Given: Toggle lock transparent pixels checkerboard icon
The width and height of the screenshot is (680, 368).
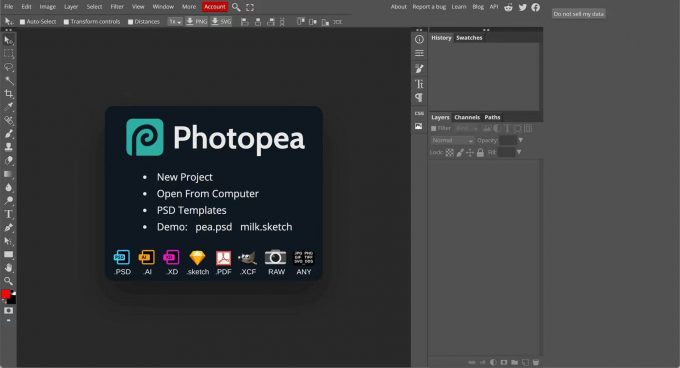Looking at the screenshot, I should [x=450, y=153].
